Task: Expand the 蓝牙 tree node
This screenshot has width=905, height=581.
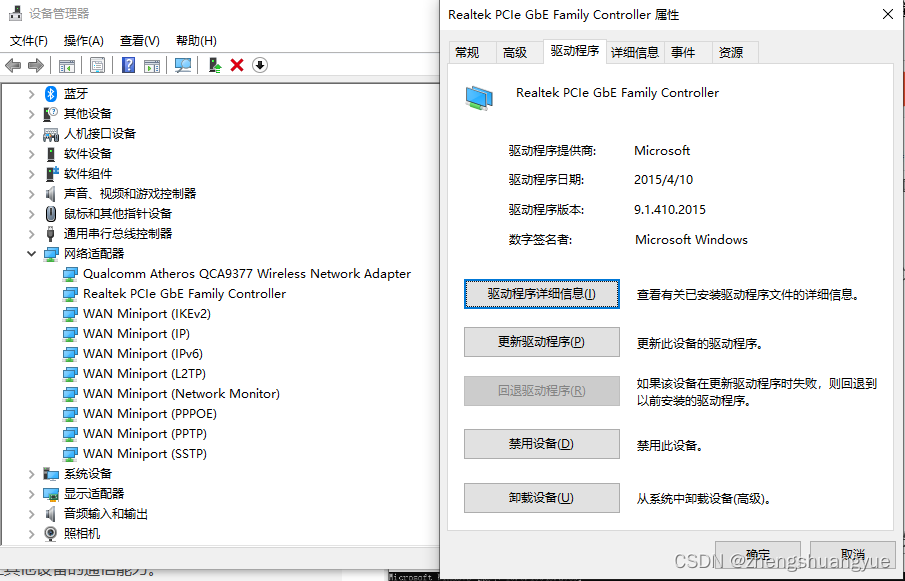Action: 31,93
